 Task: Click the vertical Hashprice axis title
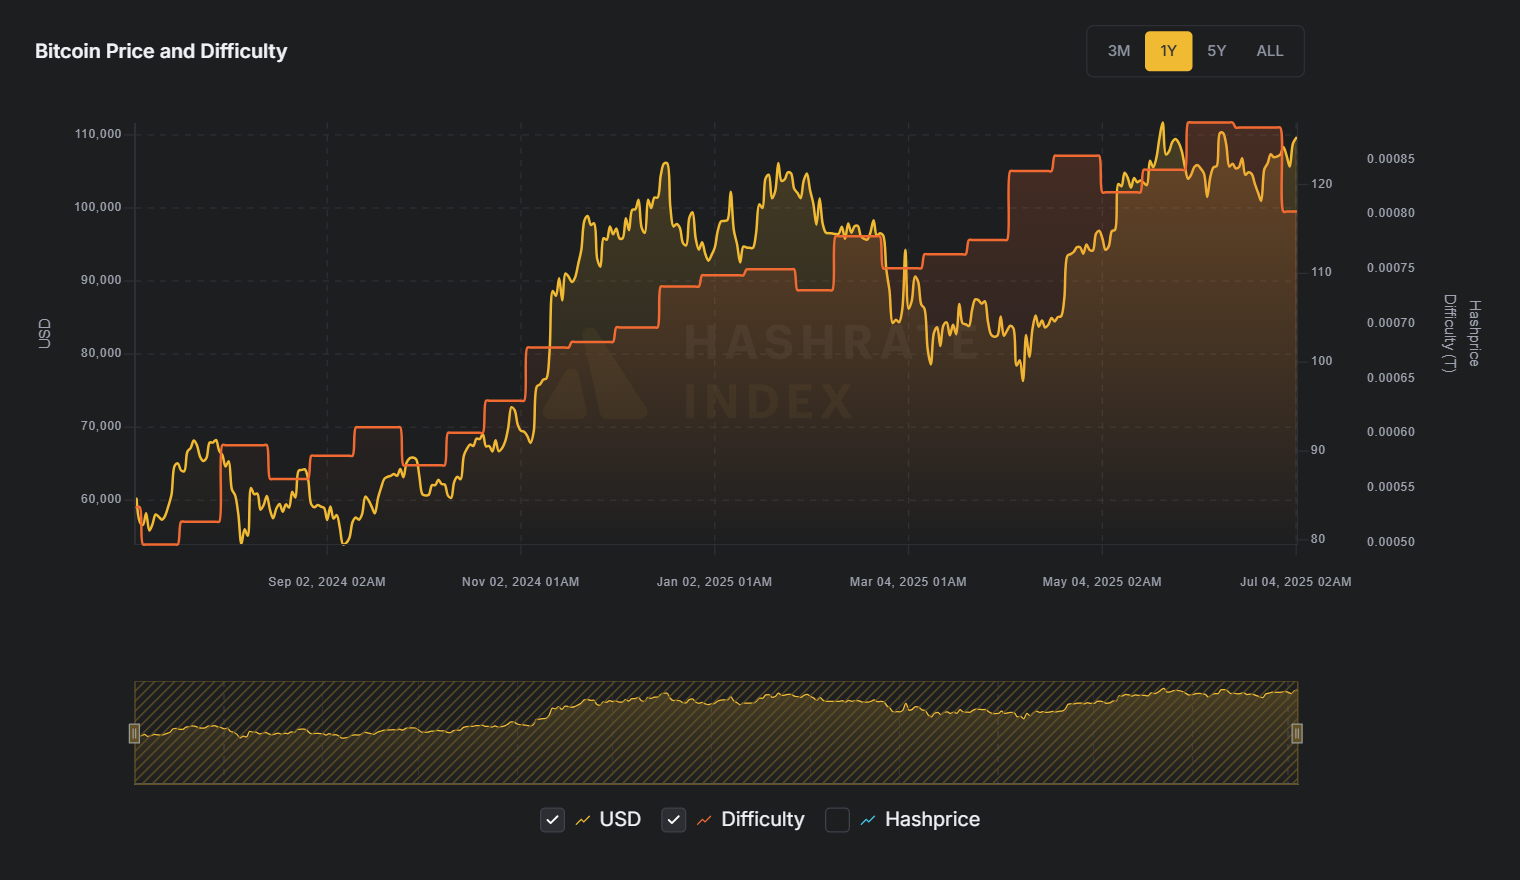1474,333
